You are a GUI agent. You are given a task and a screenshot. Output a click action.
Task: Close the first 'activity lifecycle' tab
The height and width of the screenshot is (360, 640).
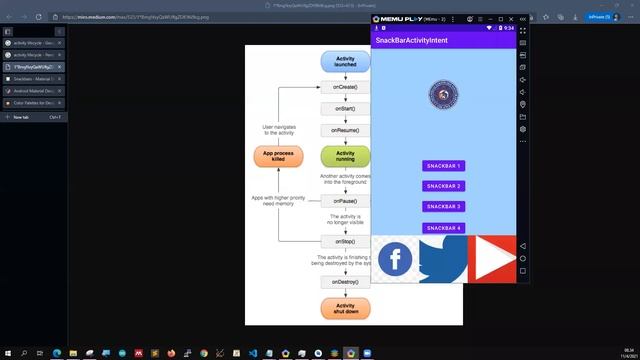pyautogui.click(x=60, y=43)
